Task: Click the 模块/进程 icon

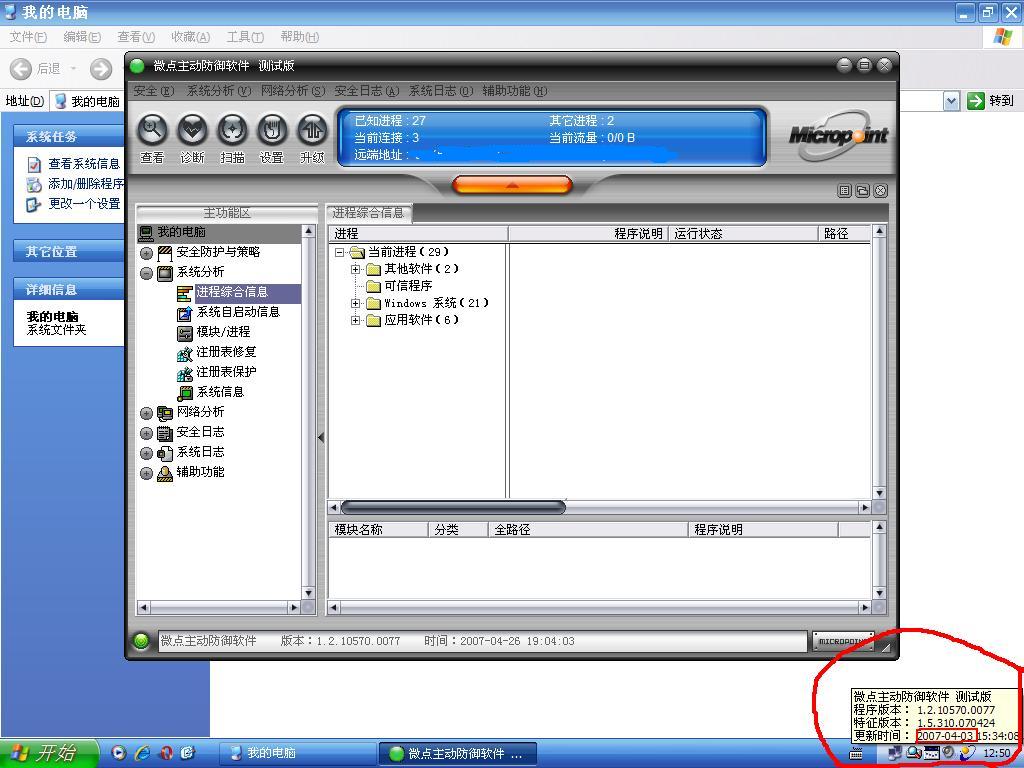Action: pyautogui.click(x=185, y=333)
